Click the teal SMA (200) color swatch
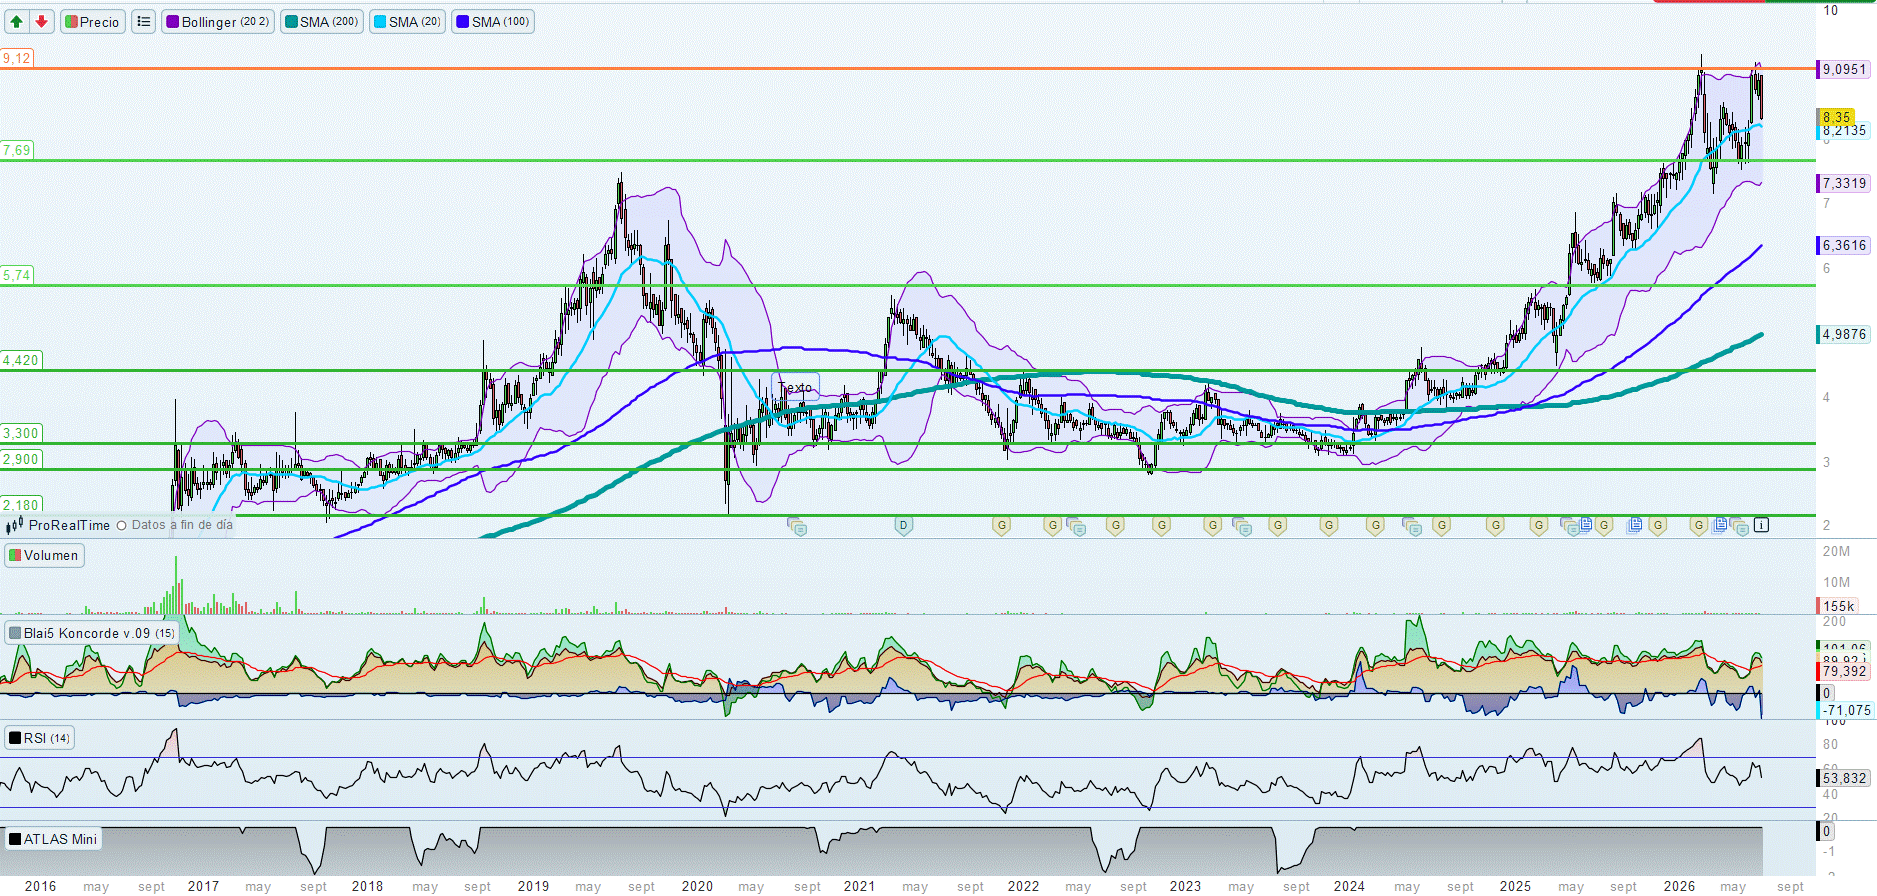The width and height of the screenshot is (1877, 896). (291, 22)
